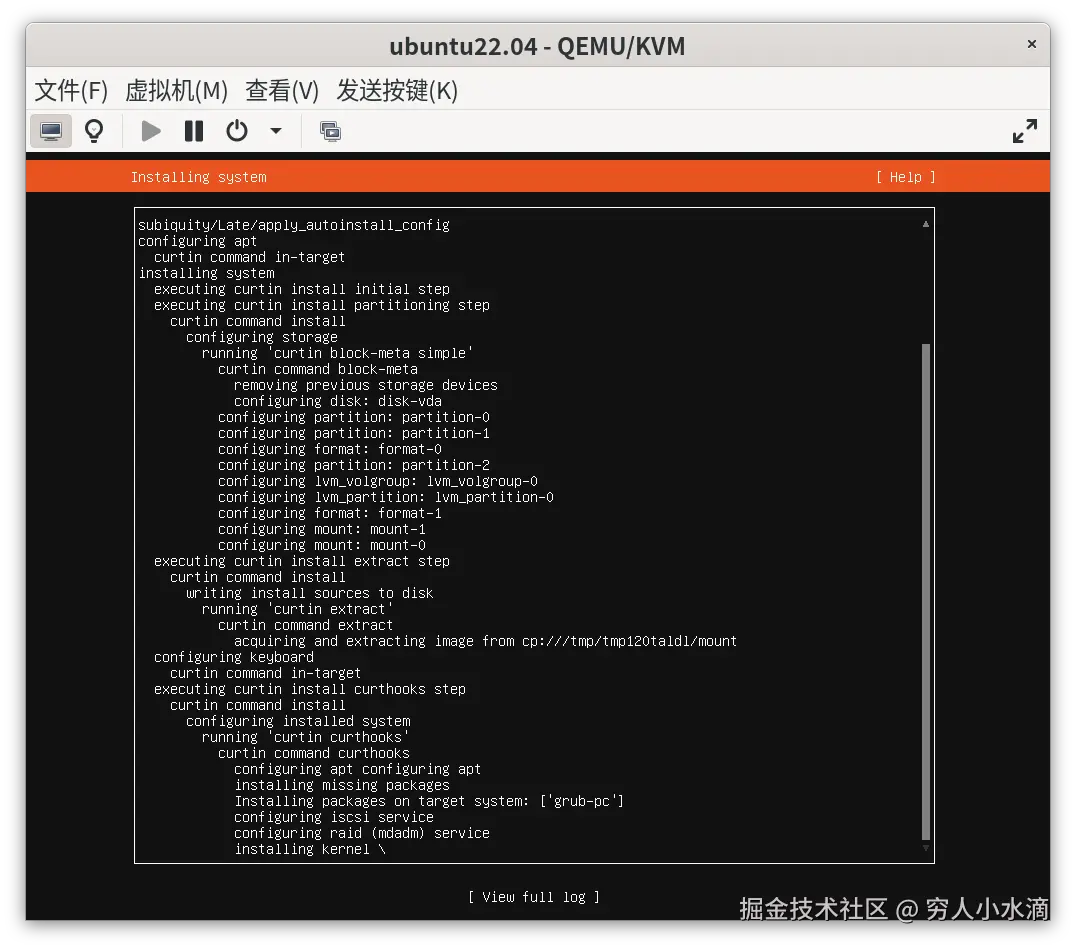Click window title 'ubuntu22.04 - QEMU/KVM'
This screenshot has width=1076, height=949.
pyautogui.click(x=537, y=46)
